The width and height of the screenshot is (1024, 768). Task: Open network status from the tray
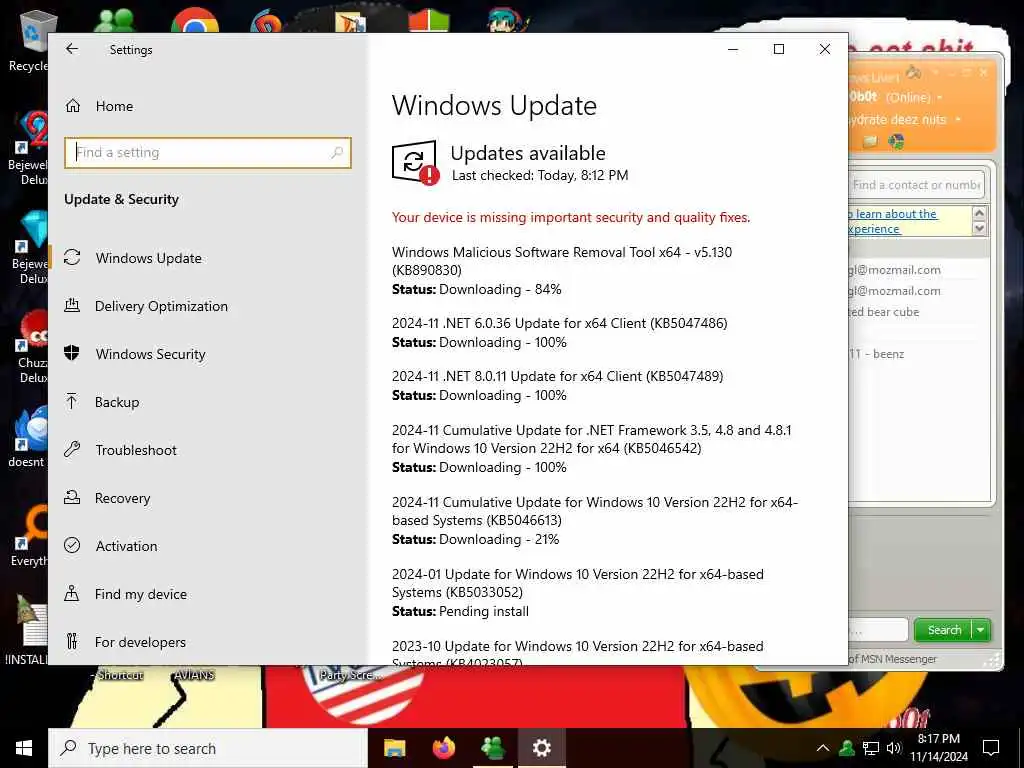tap(871, 748)
